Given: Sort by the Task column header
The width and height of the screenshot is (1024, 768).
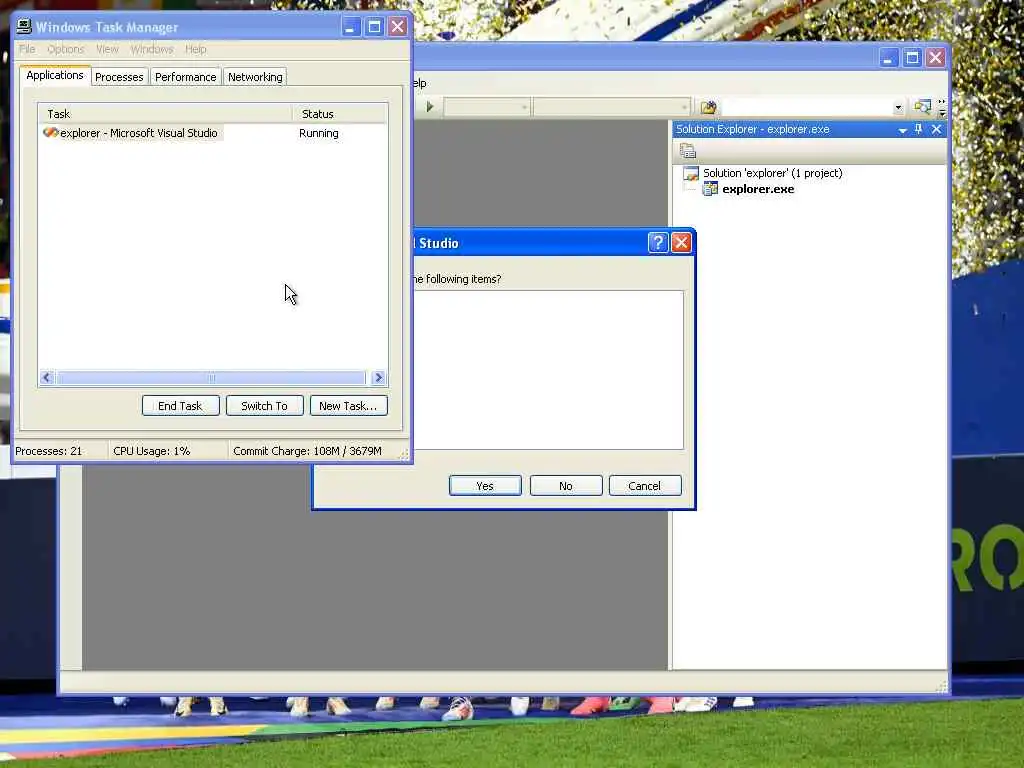Looking at the screenshot, I should 165,114.
